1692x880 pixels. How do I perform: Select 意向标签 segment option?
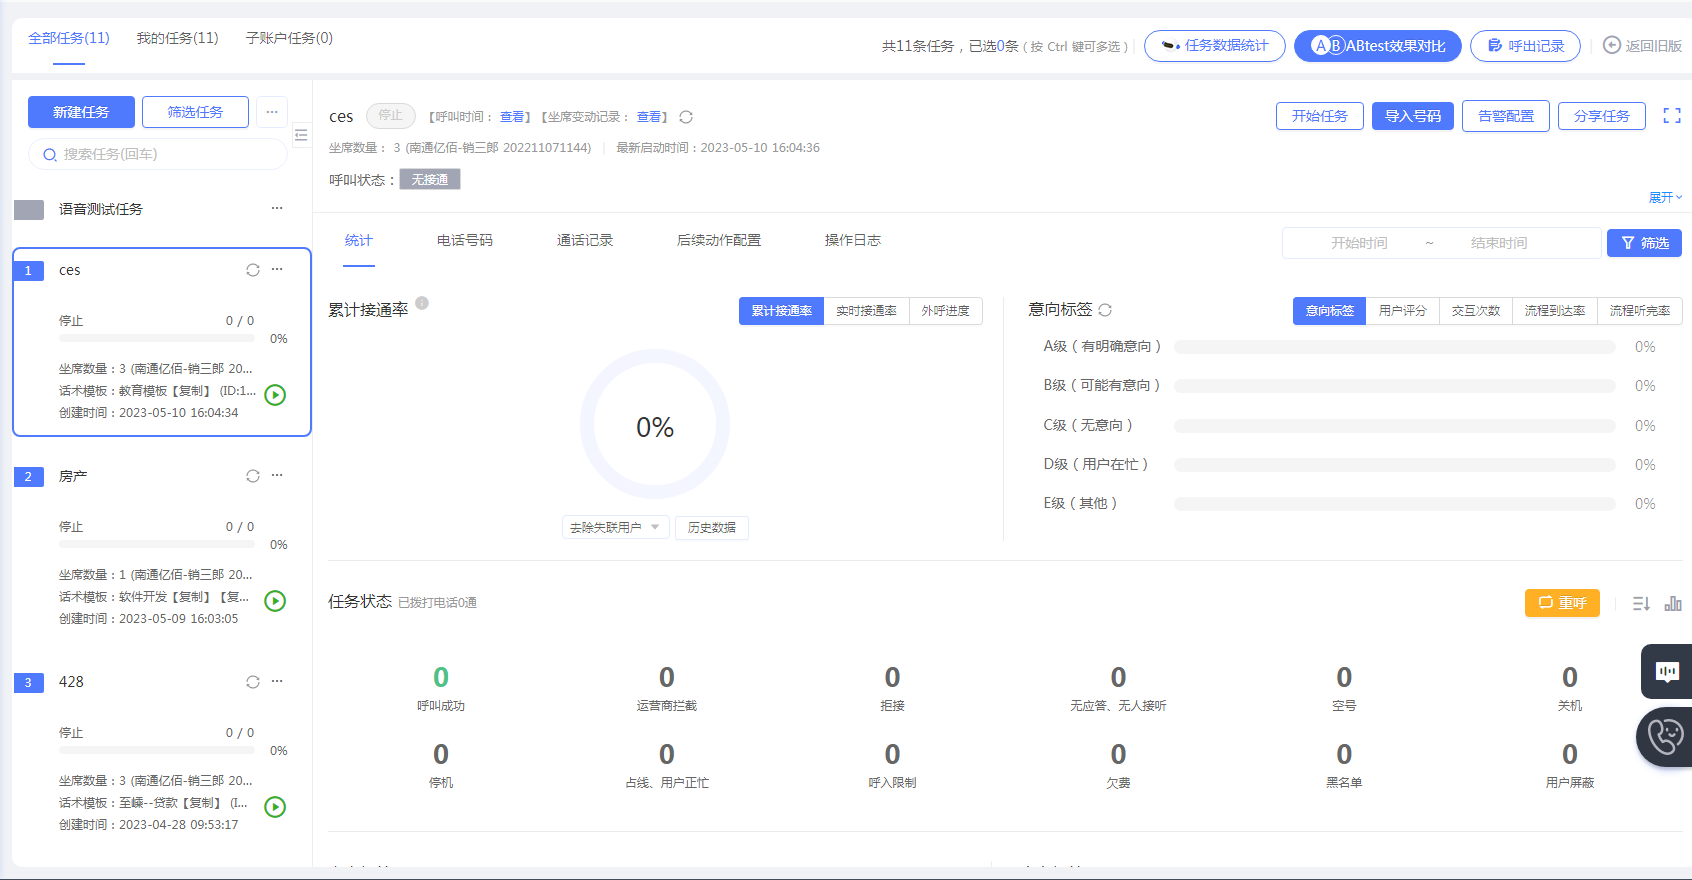pyautogui.click(x=1330, y=311)
